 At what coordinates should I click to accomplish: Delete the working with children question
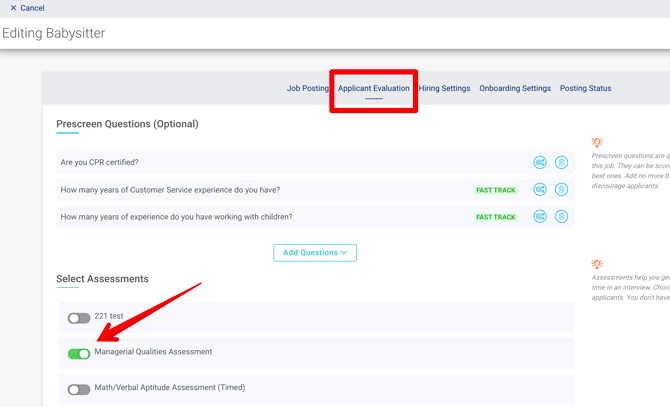point(561,216)
